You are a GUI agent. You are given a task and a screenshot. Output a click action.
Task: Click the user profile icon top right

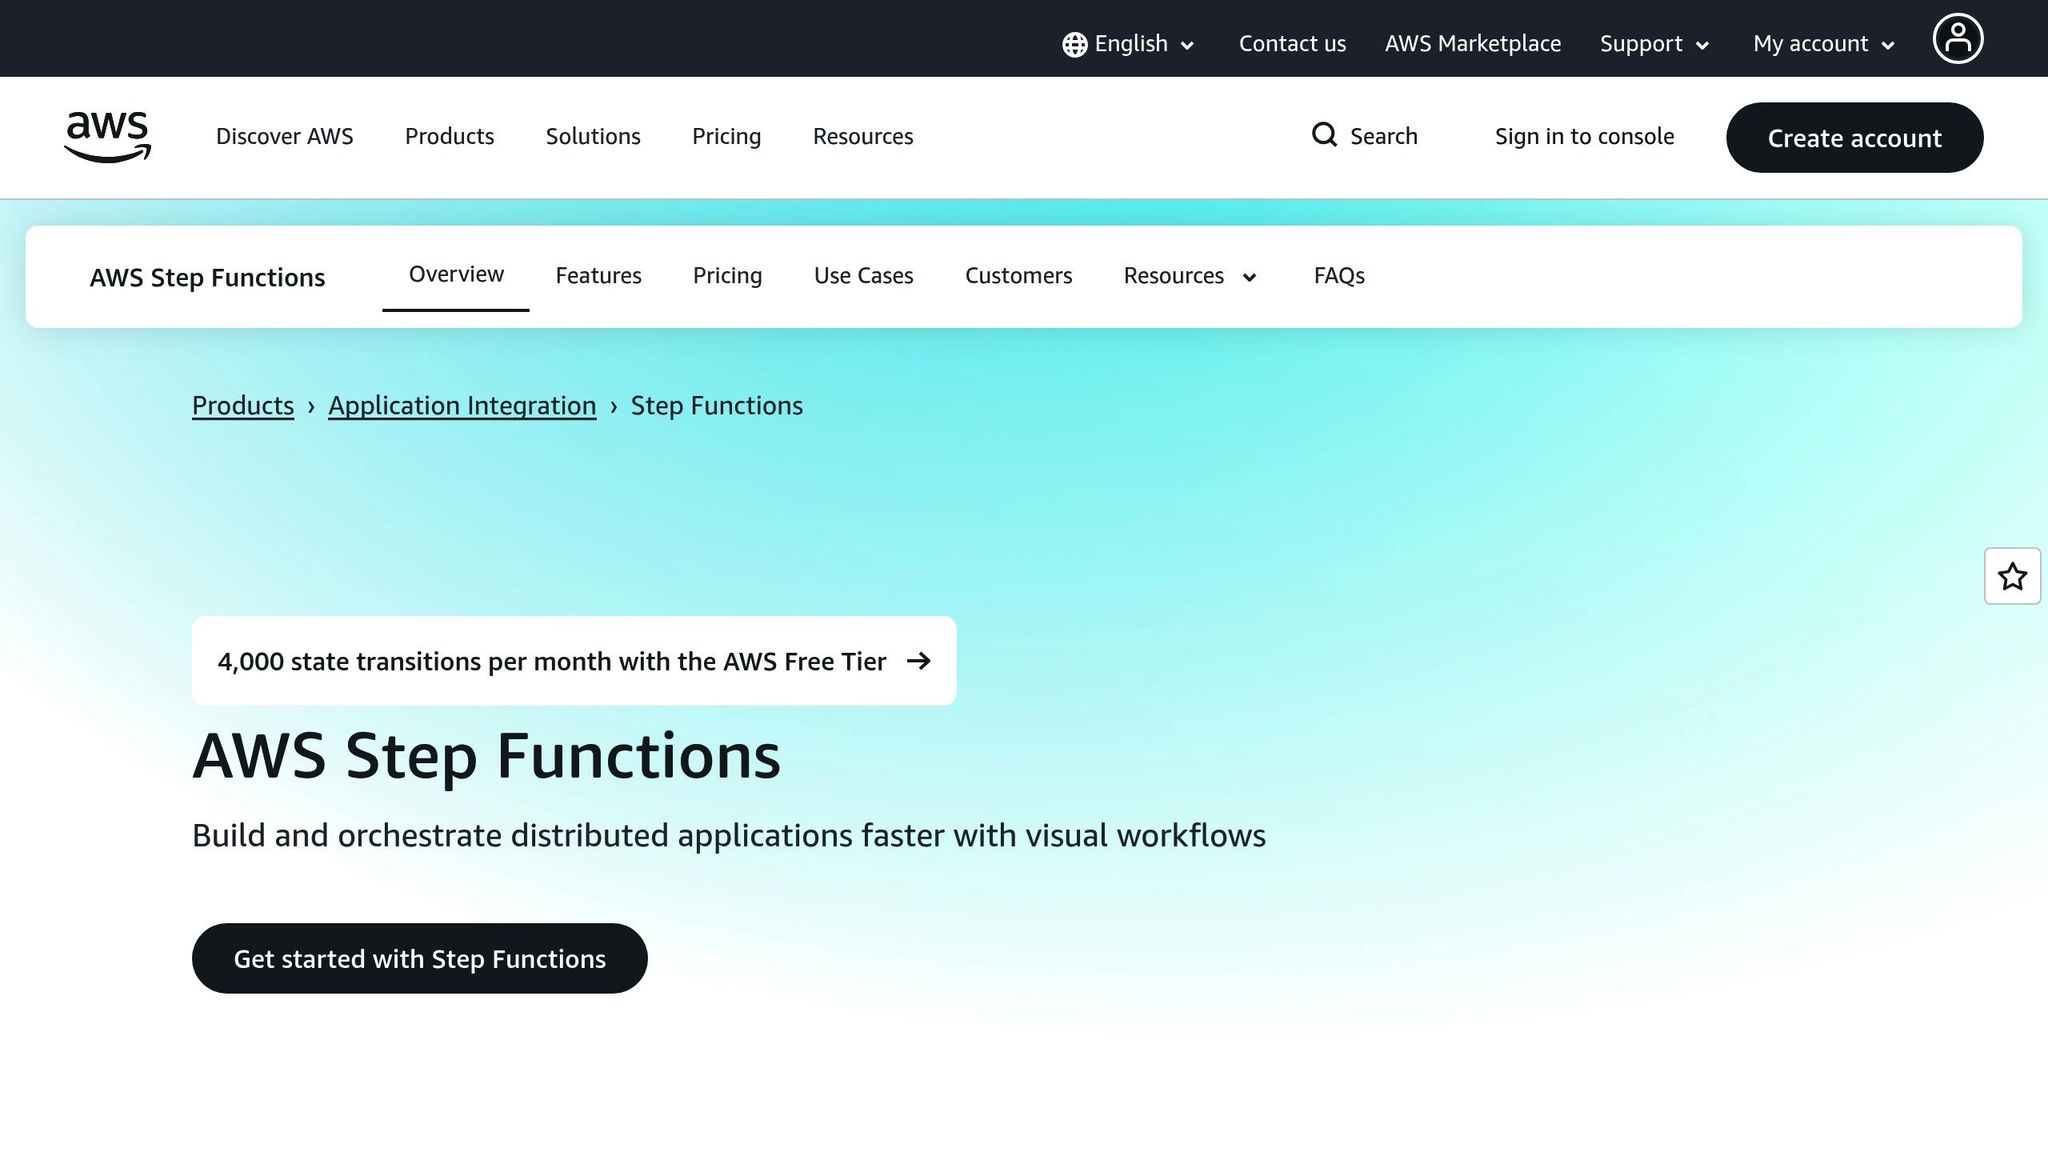pyautogui.click(x=1958, y=38)
